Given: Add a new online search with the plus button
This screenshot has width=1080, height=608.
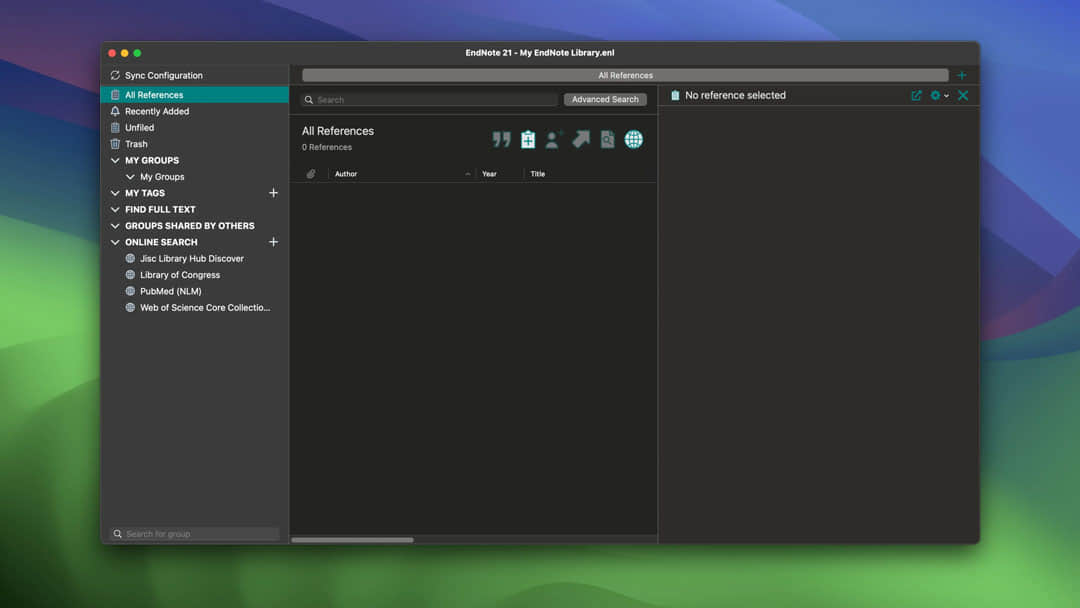Looking at the screenshot, I should [272, 241].
